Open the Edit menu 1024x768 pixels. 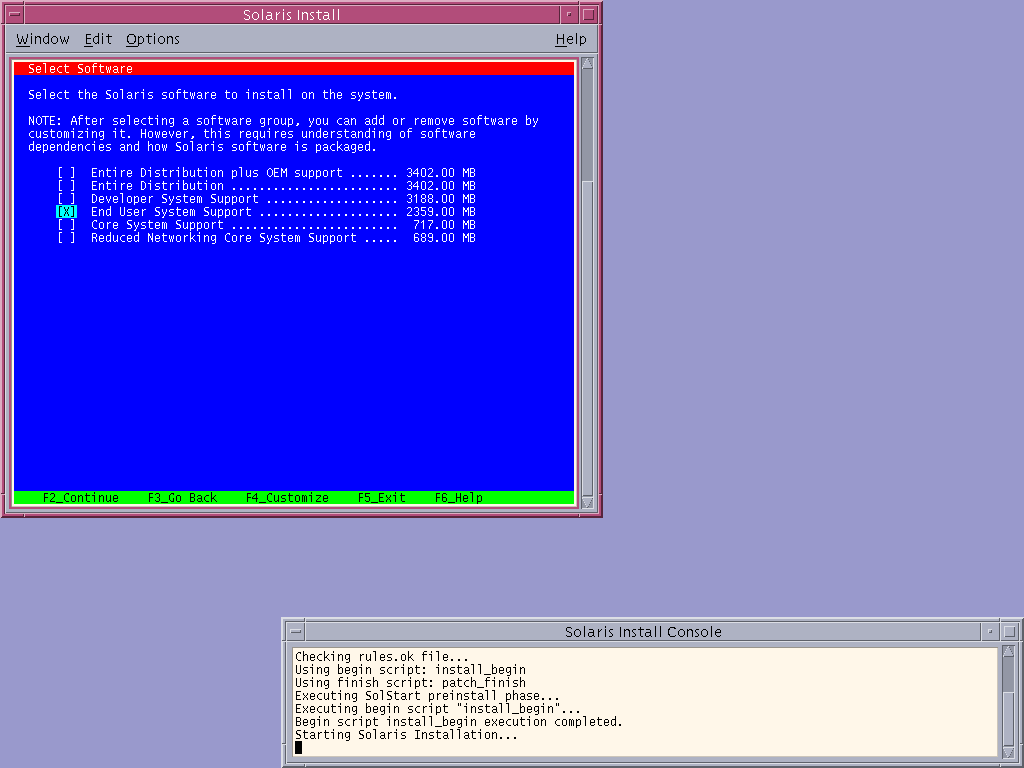click(x=98, y=39)
